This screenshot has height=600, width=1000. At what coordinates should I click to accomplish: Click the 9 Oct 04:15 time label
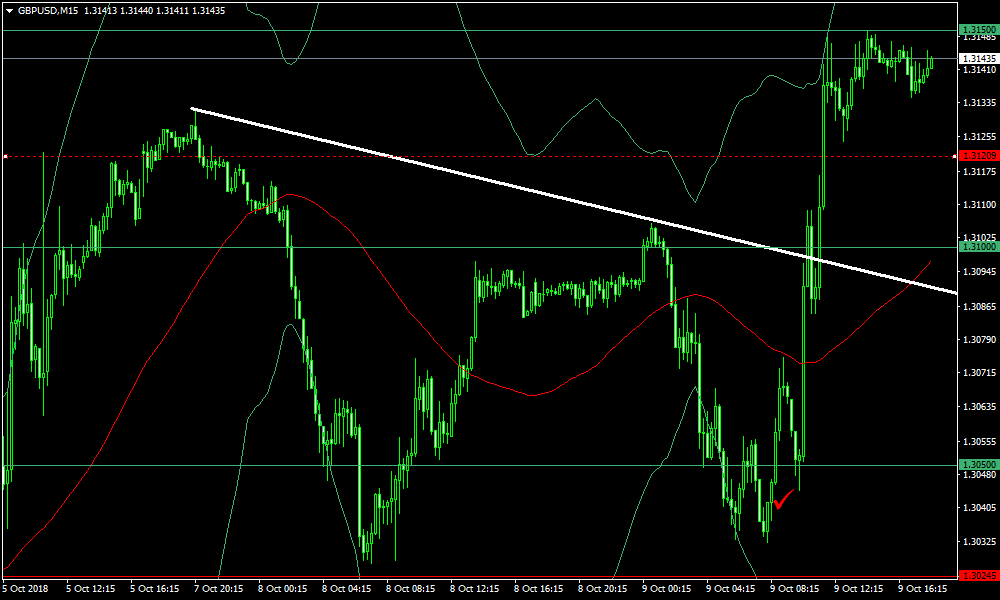[x=731, y=589]
